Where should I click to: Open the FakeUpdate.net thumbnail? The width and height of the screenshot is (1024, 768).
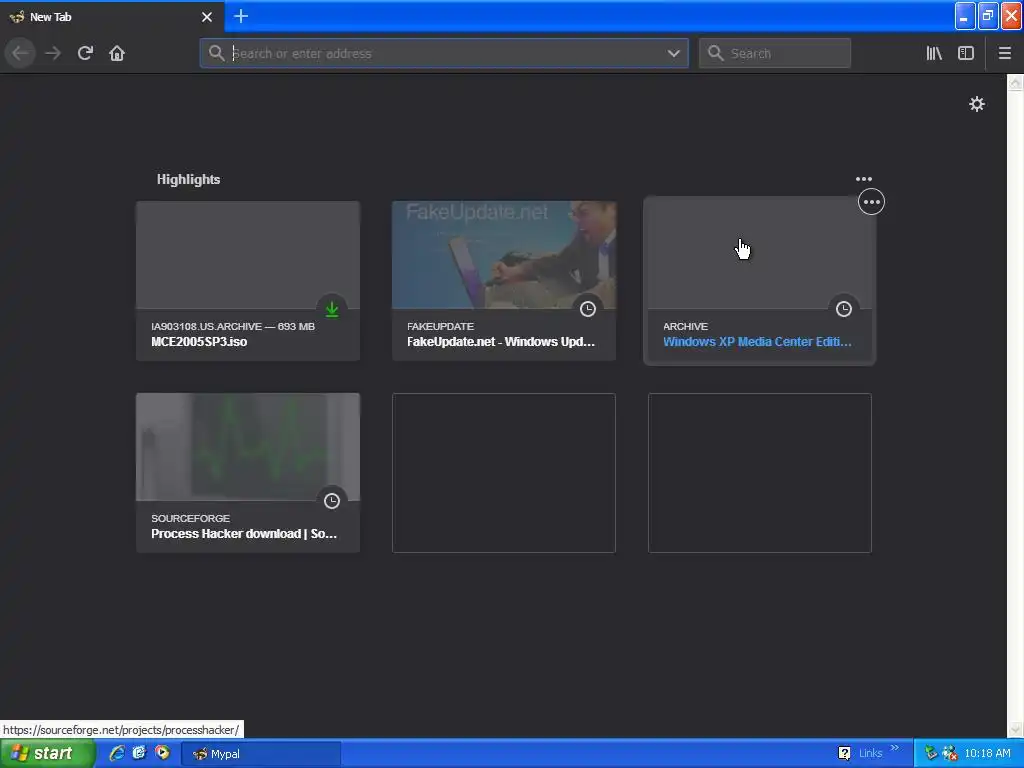point(504,255)
